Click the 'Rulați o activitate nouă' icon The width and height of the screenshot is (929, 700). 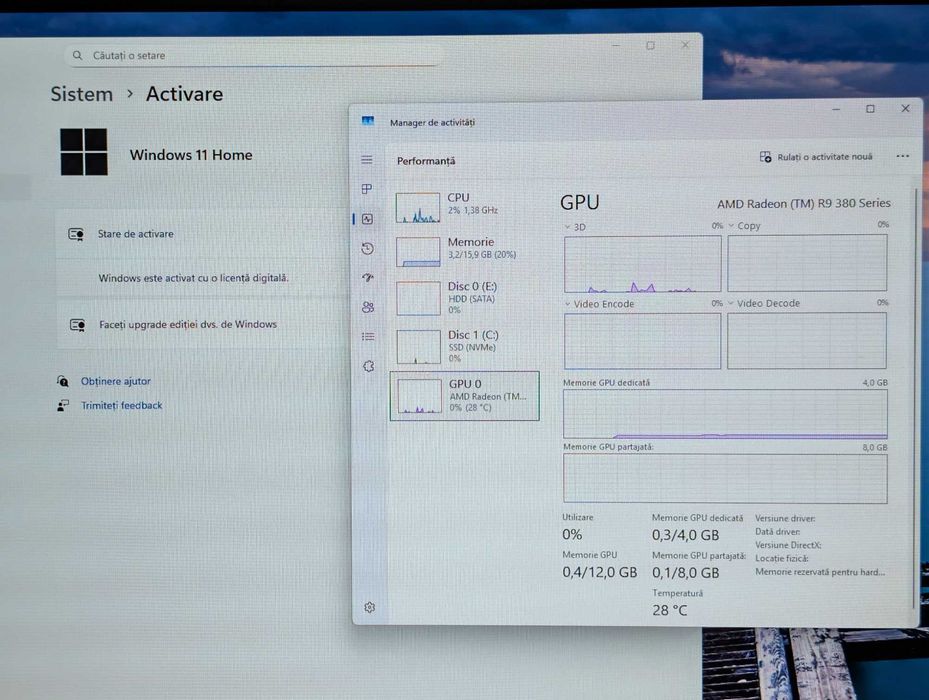pyautogui.click(x=765, y=156)
